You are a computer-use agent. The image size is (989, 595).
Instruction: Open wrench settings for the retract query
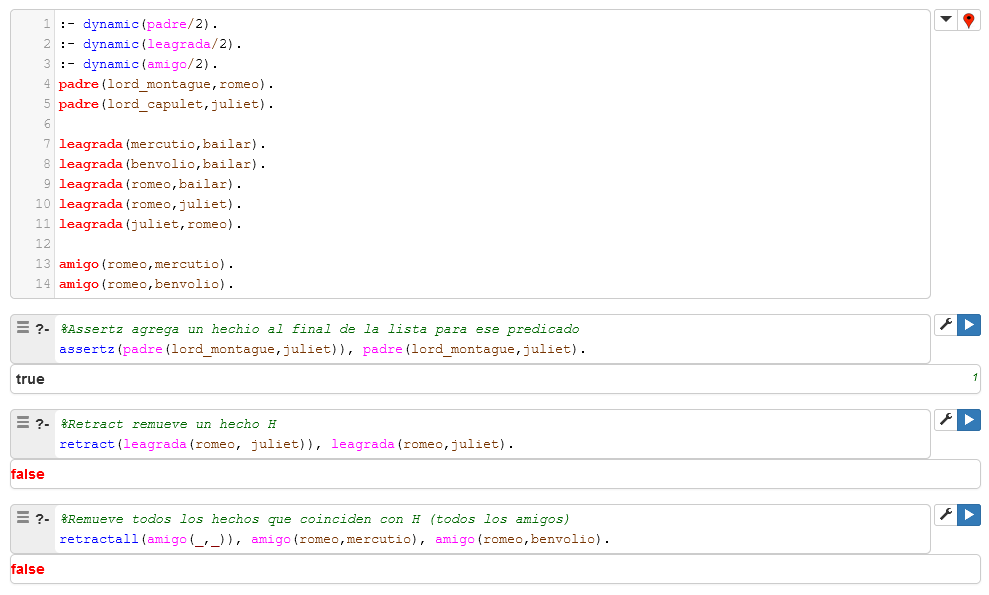pos(946,420)
